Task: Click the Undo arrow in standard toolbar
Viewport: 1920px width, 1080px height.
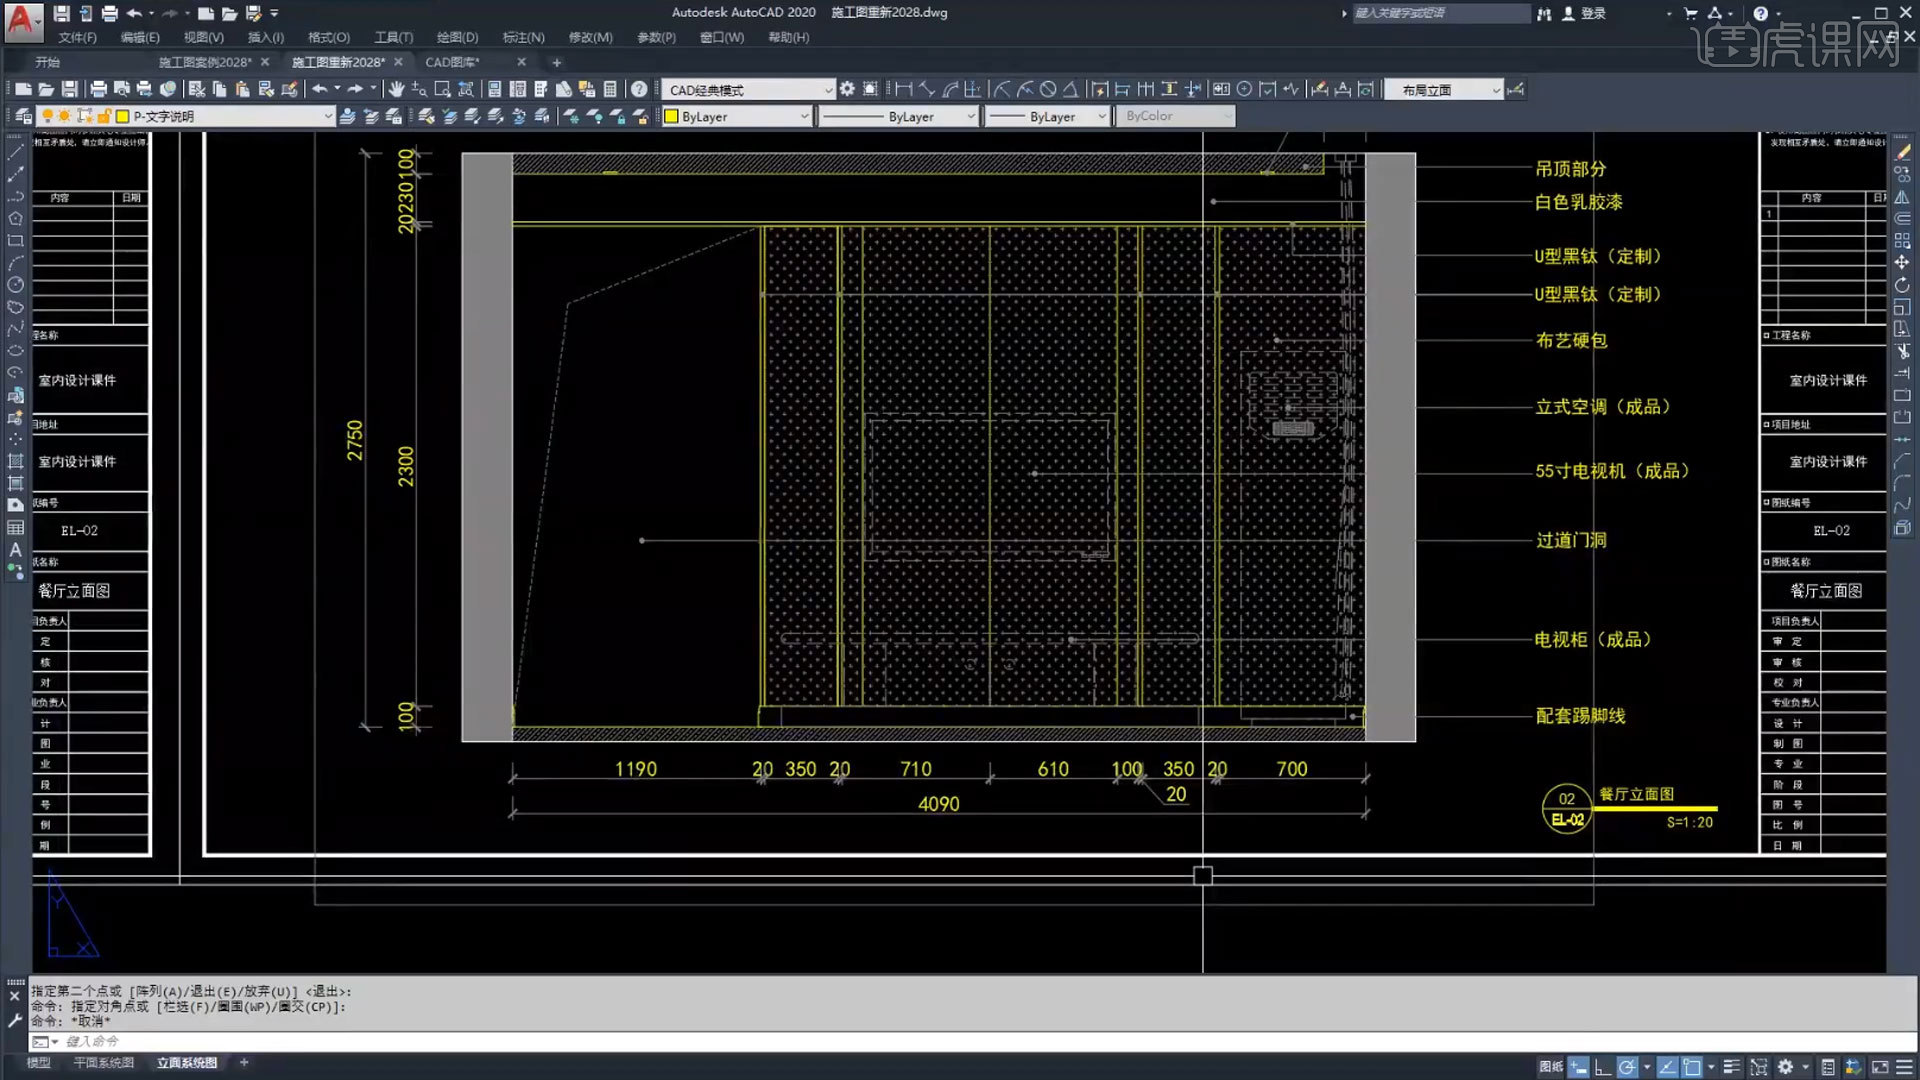Action: [x=319, y=90]
